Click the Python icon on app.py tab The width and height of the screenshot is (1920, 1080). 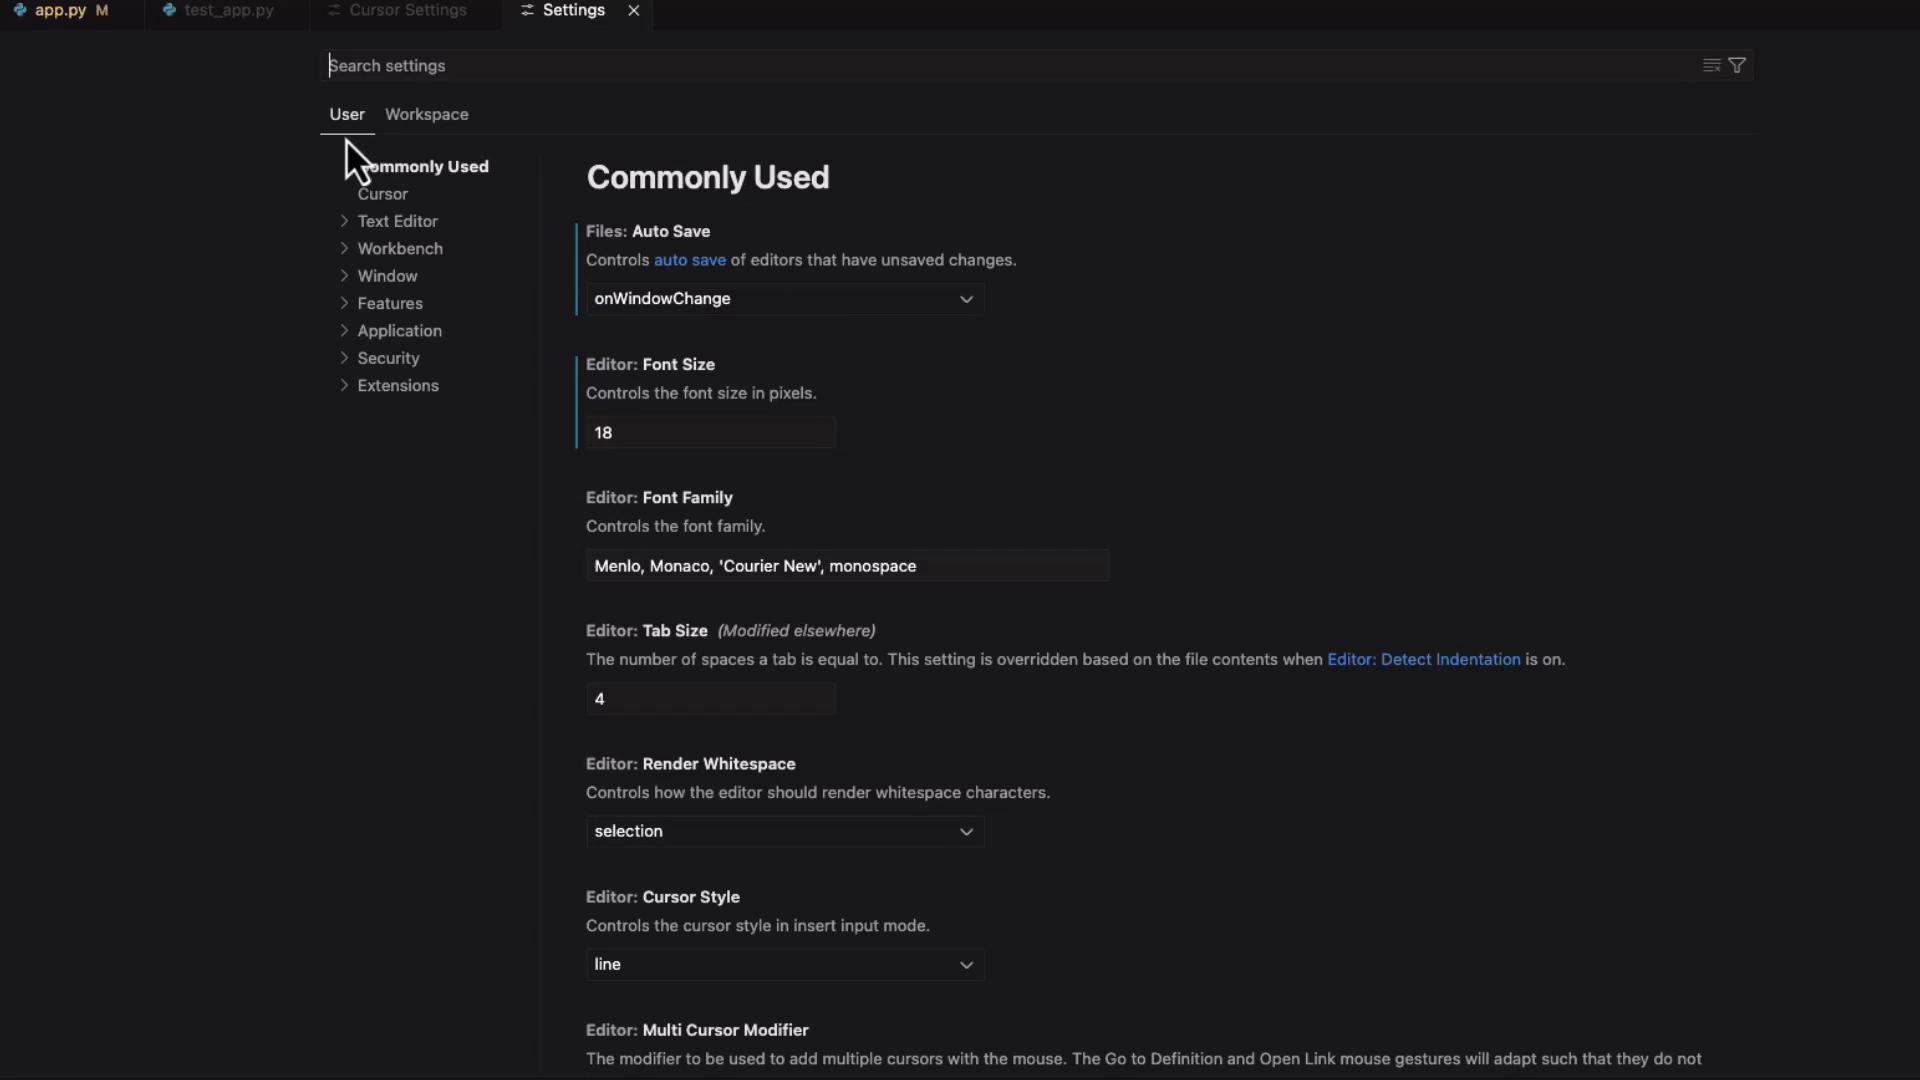coord(20,10)
